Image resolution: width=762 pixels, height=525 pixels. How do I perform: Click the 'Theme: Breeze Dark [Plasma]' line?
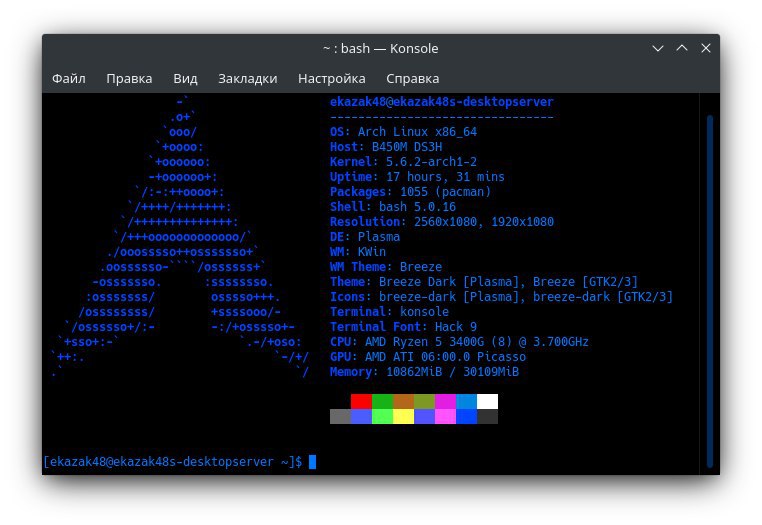[484, 281]
